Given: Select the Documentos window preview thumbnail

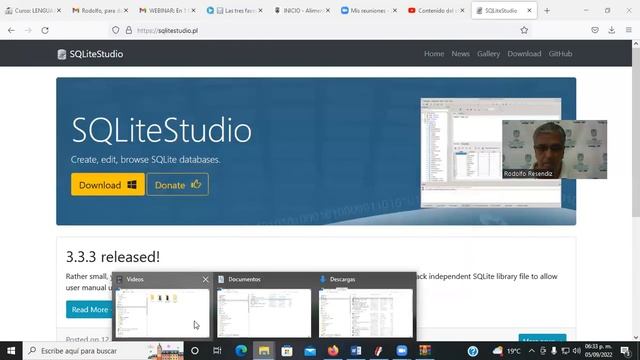Looking at the screenshot, I should click(264, 313).
